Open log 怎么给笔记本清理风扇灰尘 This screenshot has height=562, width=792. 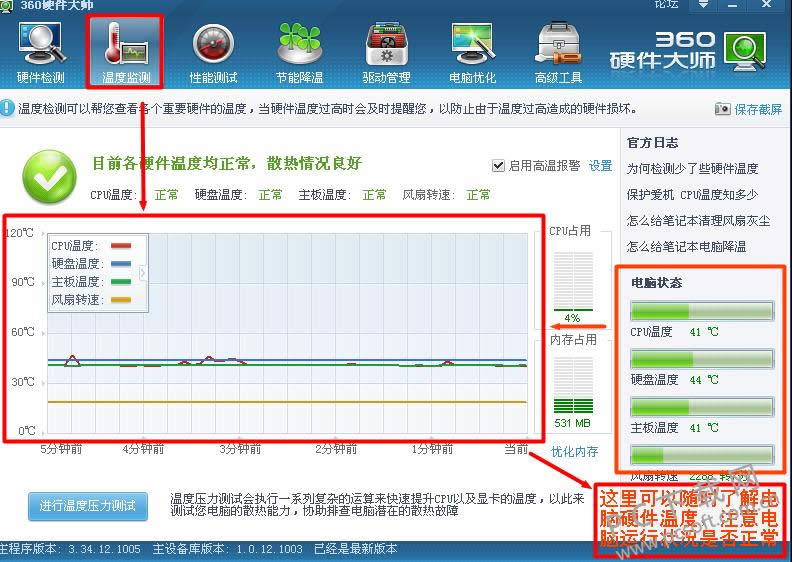tap(699, 221)
